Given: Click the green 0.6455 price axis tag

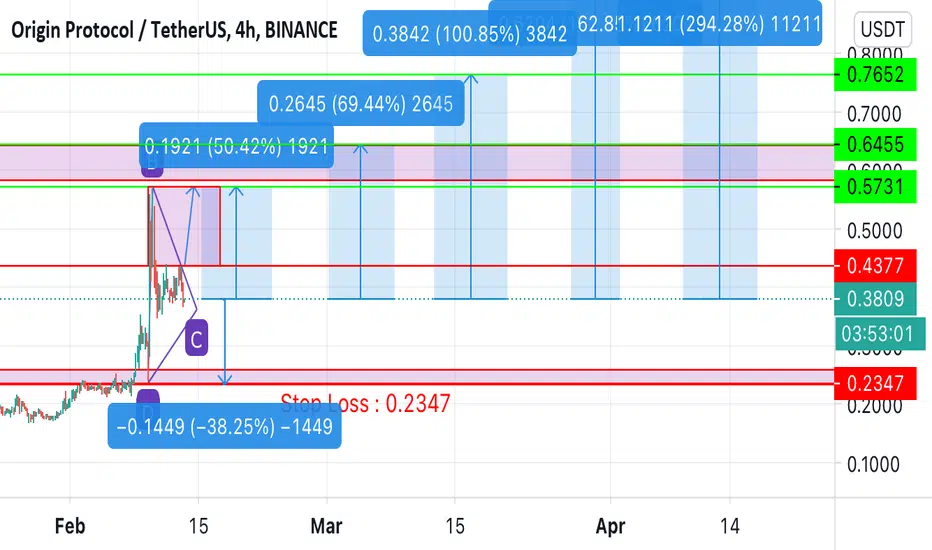Looking at the screenshot, I should pos(875,145).
